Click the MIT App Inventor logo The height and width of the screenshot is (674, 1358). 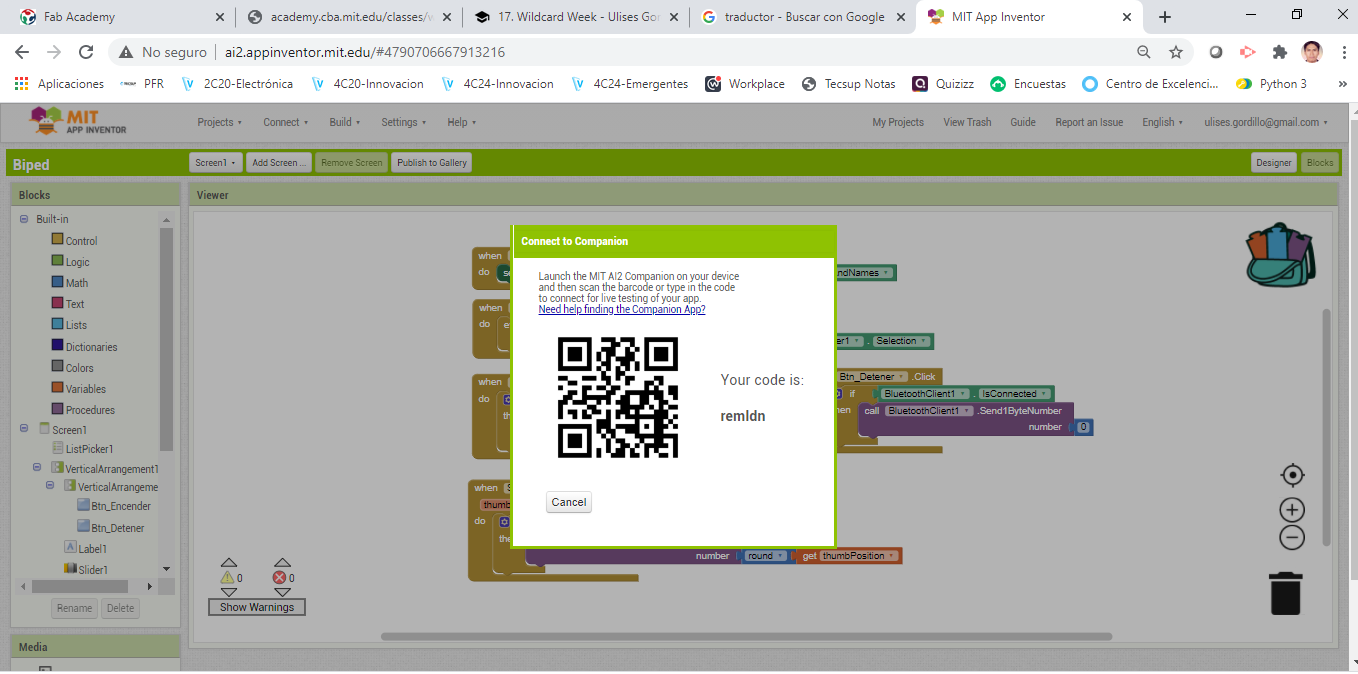tap(79, 122)
